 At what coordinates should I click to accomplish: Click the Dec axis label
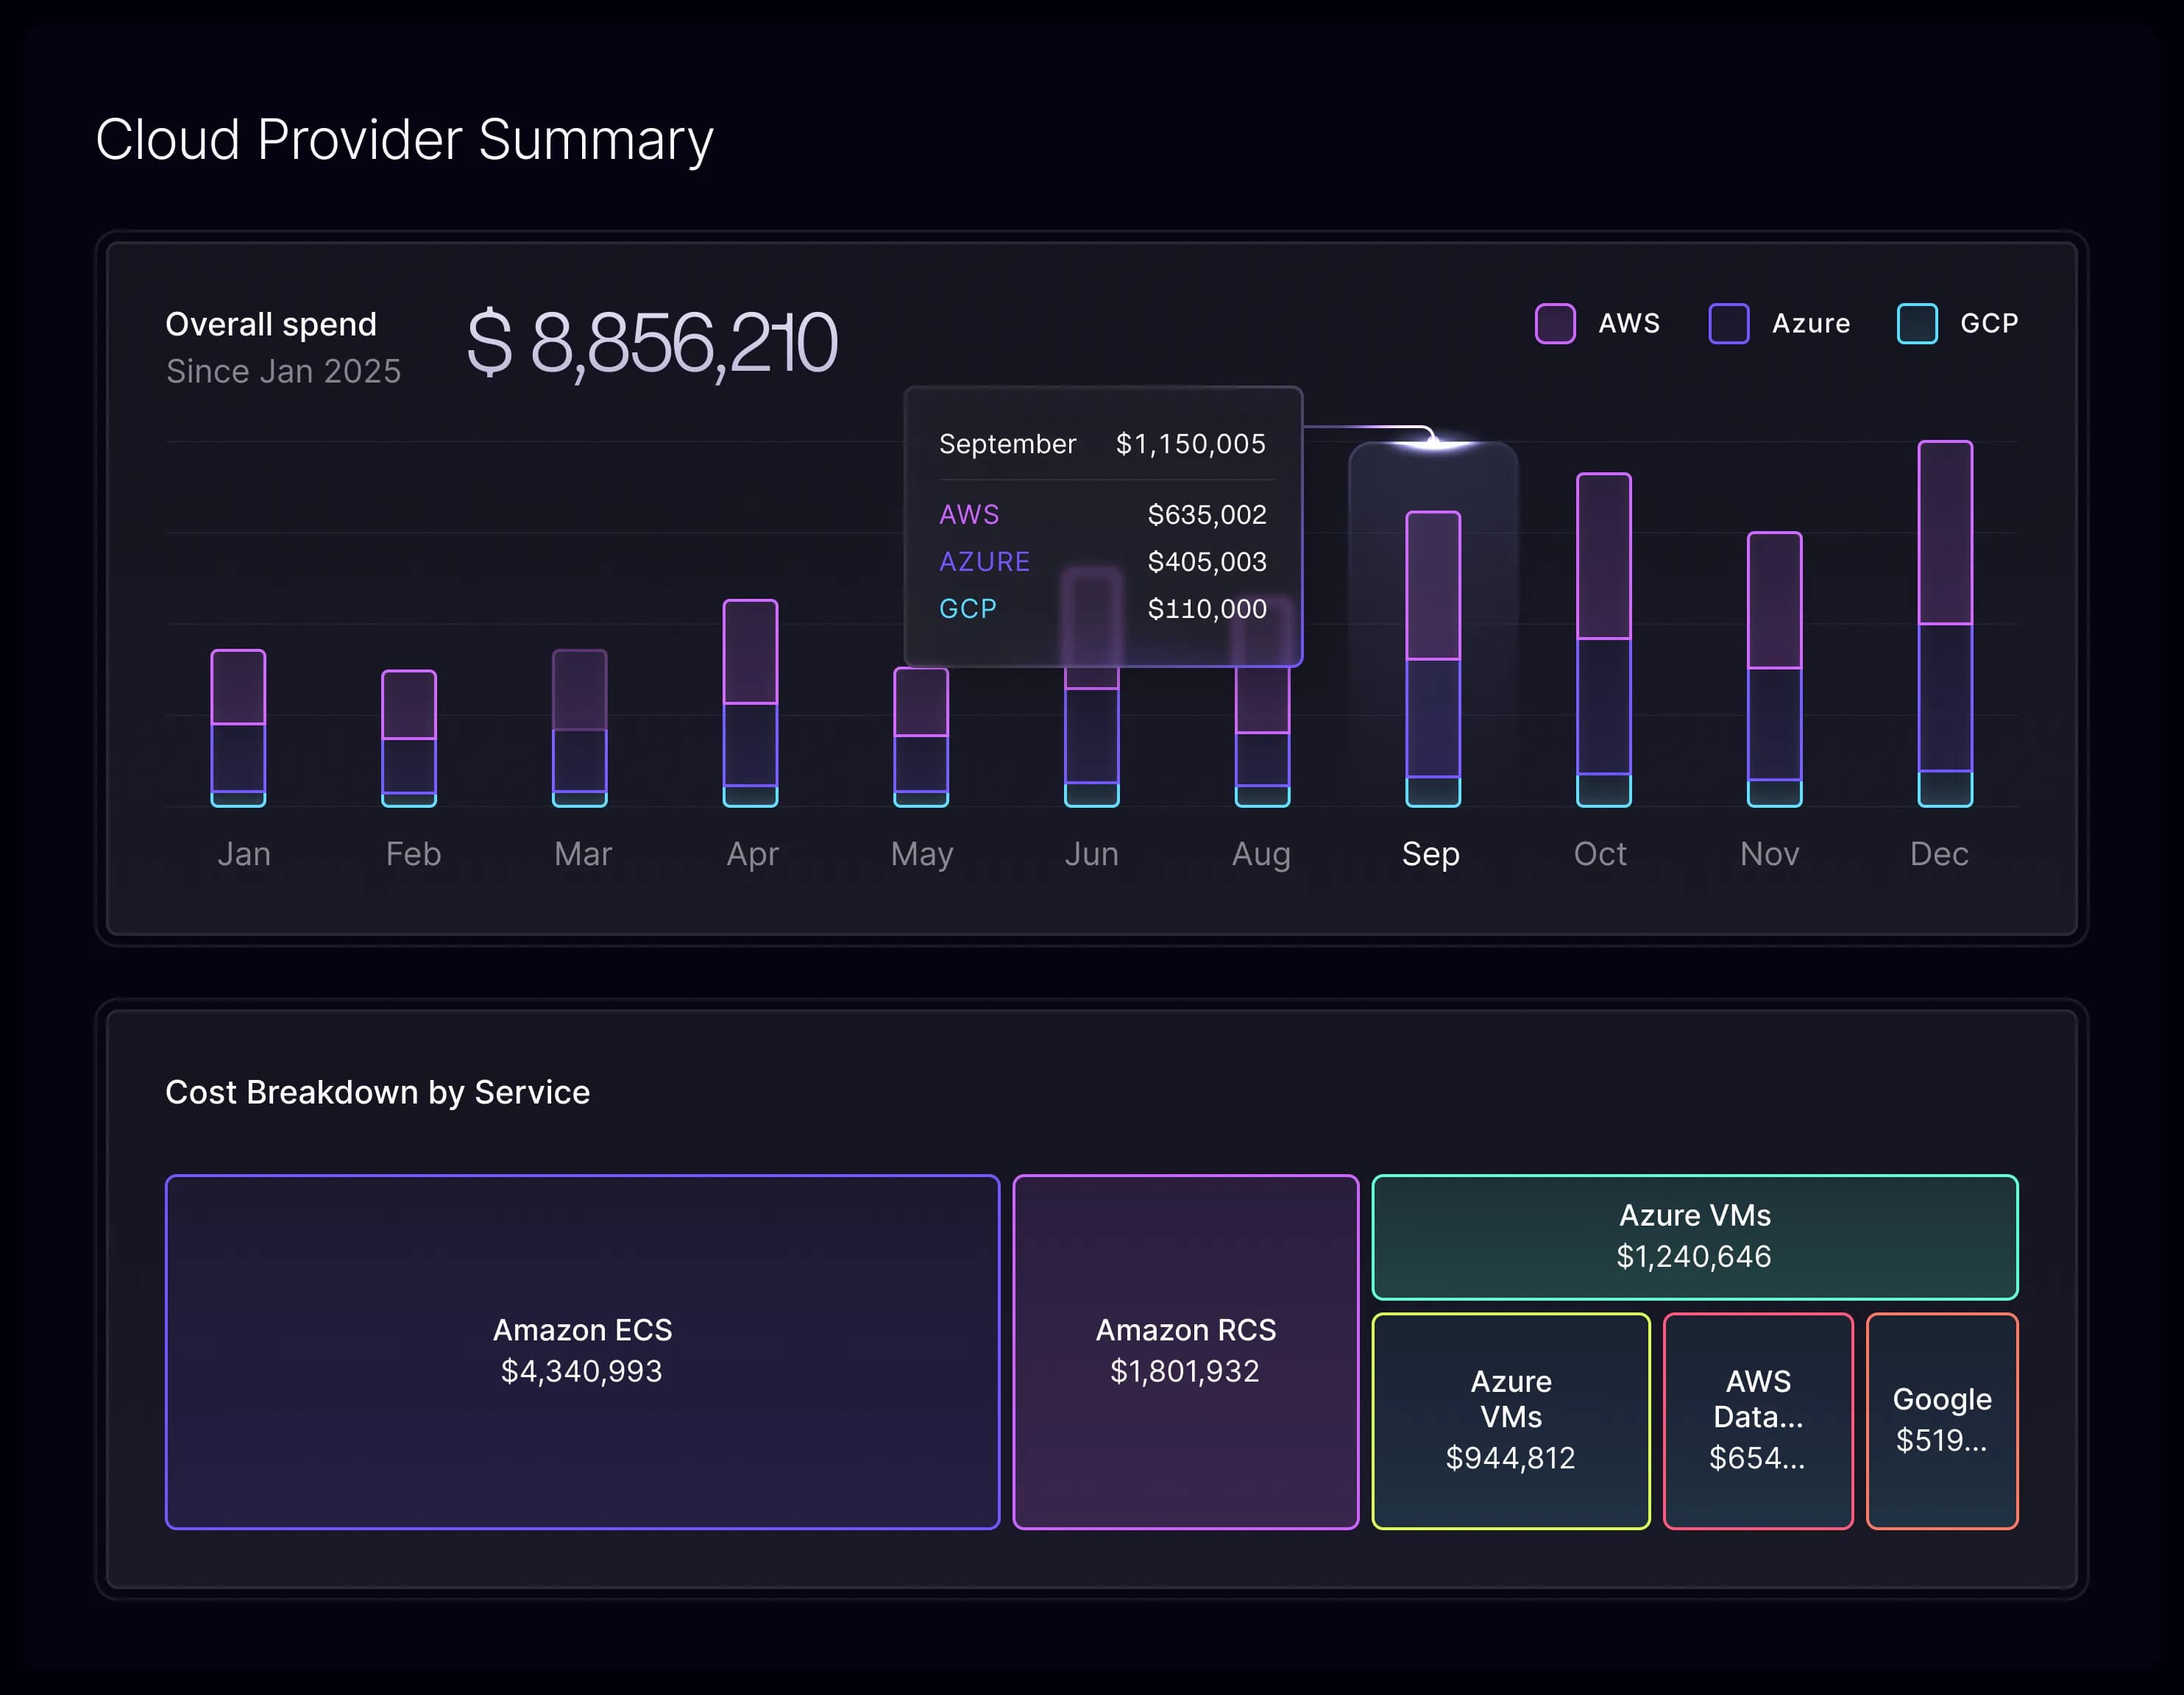1939,854
